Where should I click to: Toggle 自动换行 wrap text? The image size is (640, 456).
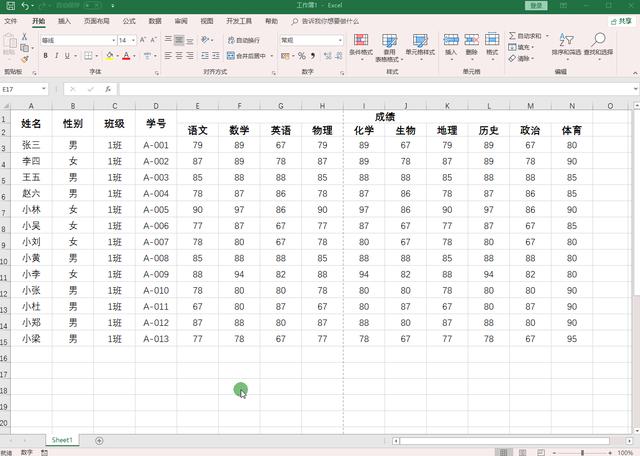244,40
